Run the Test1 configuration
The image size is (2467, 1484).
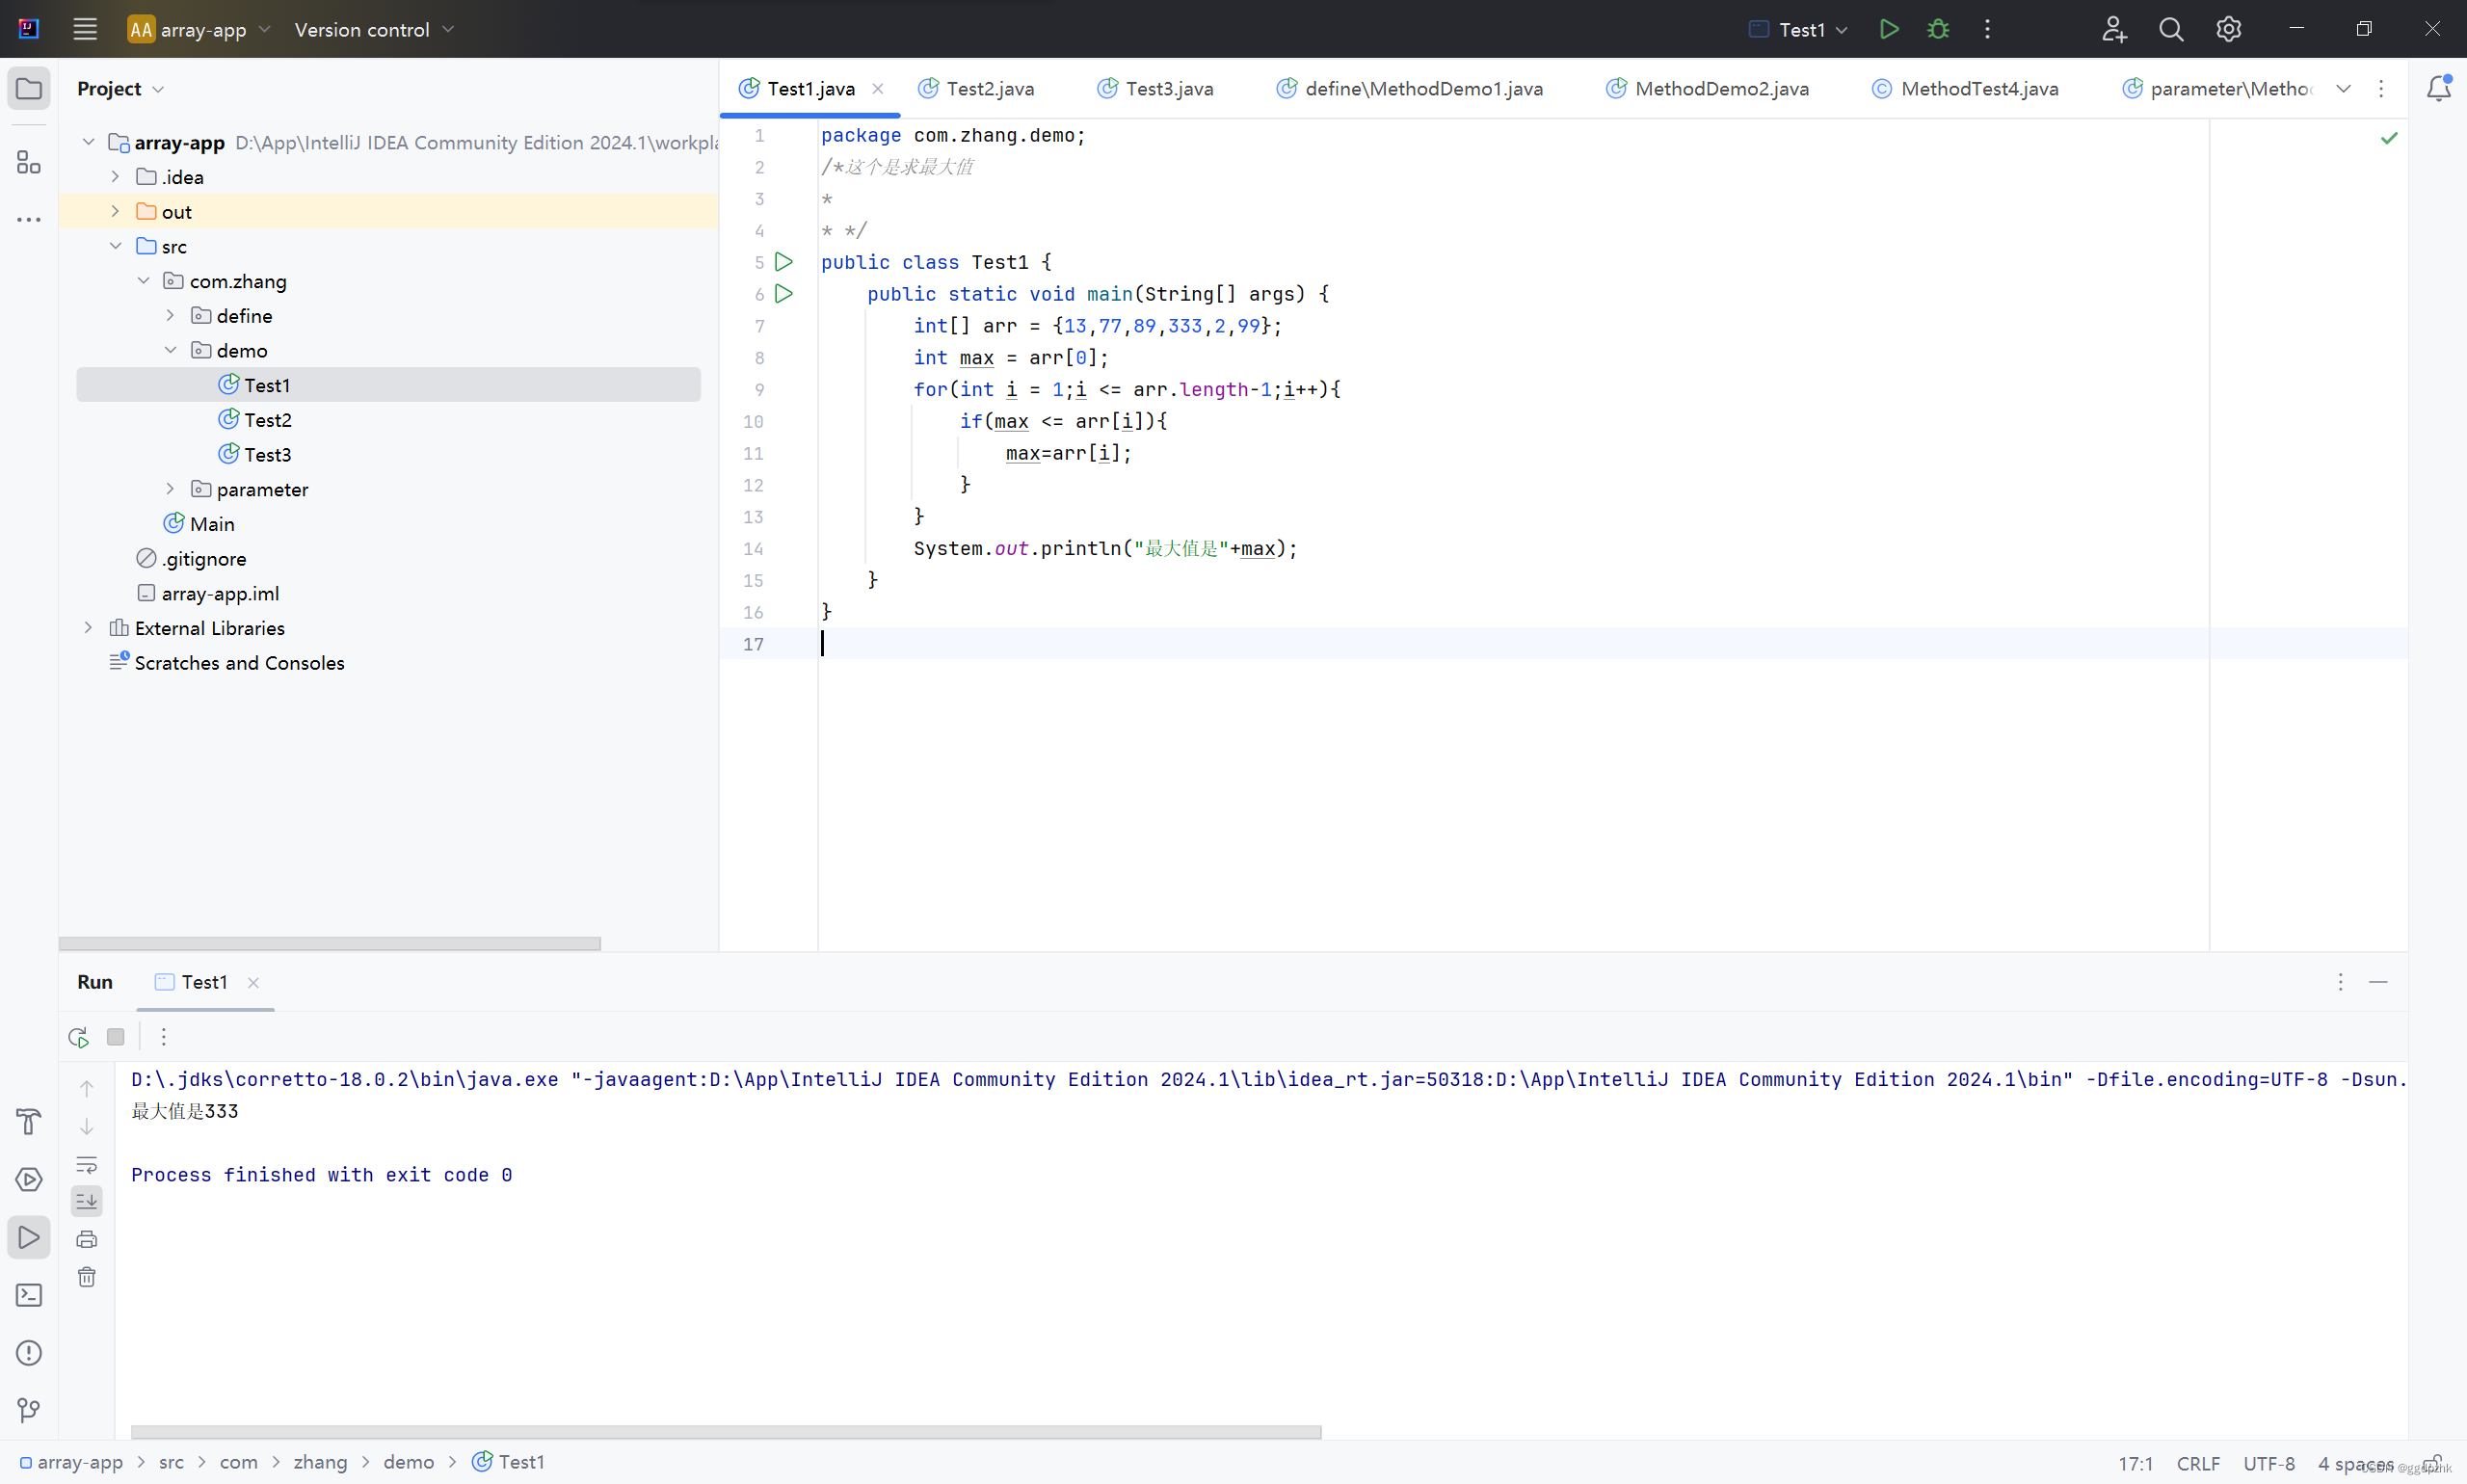click(1888, 29)
